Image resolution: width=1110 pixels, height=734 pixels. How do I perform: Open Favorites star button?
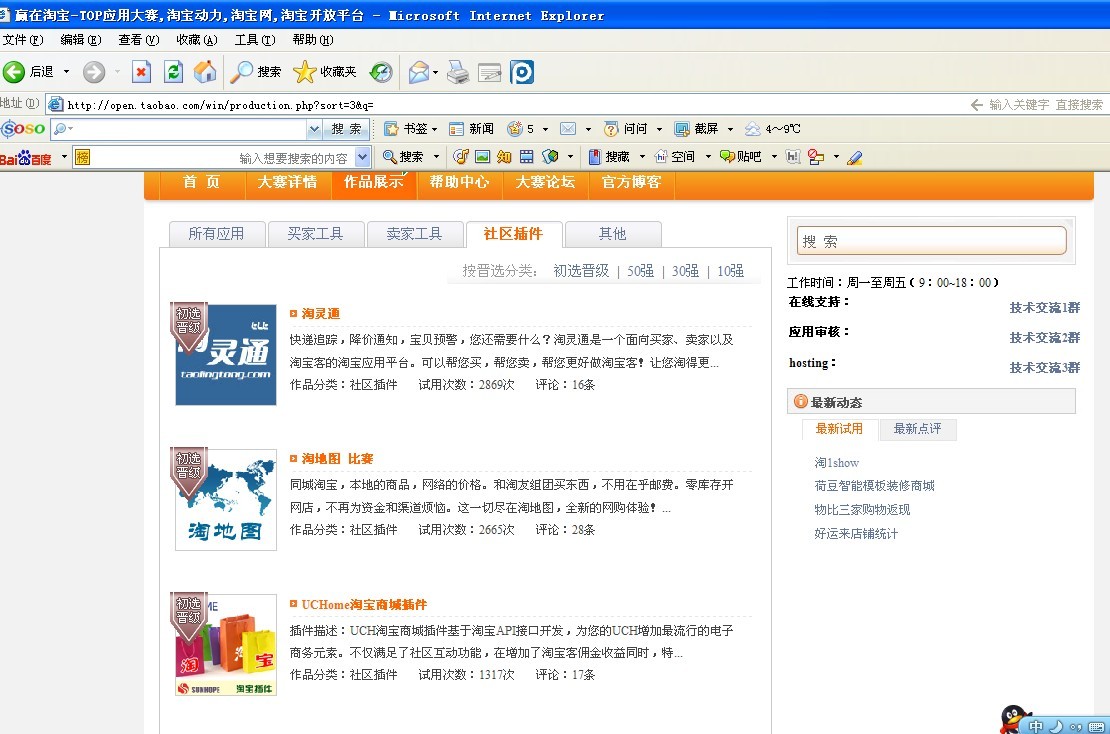pos(325,71)
